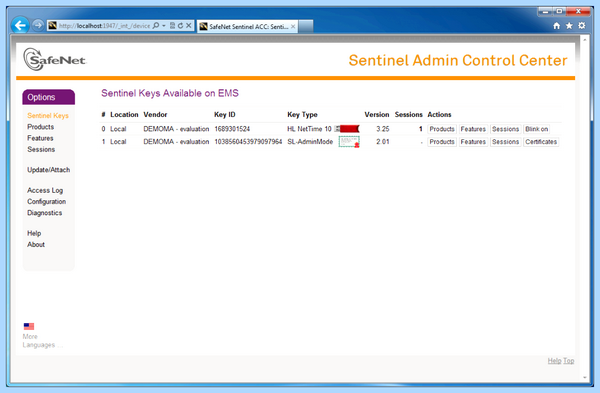Click the browser forward arrow

(38, 26)
